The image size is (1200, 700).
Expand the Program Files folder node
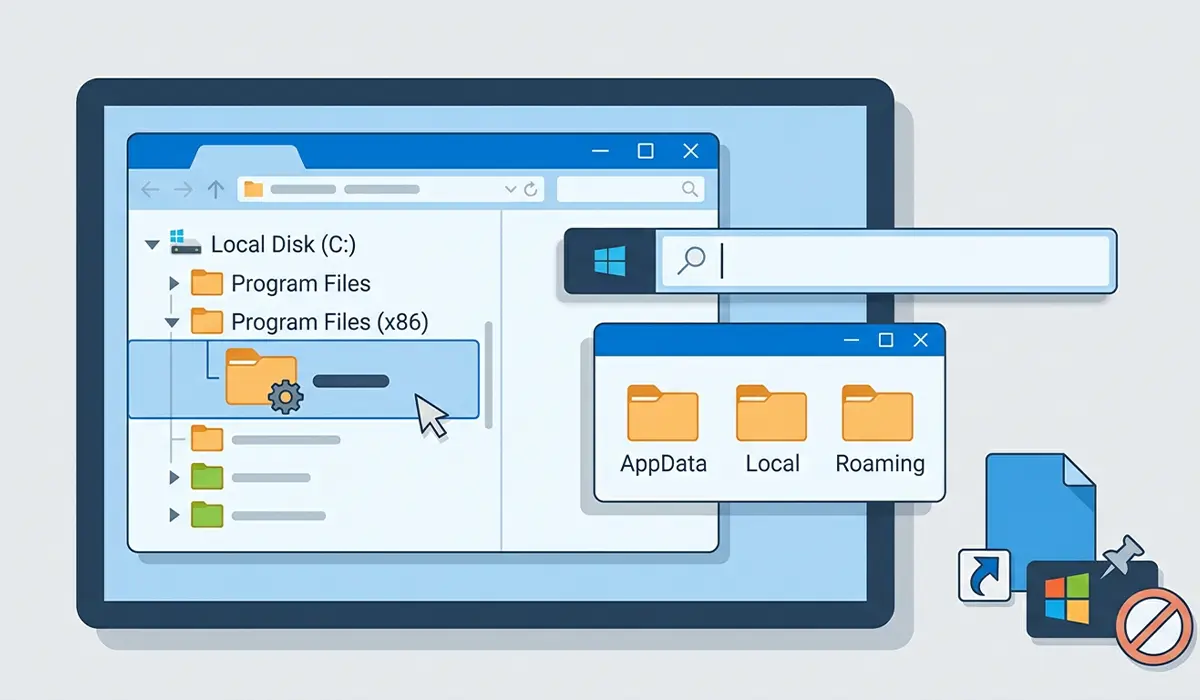coord(174,284)
